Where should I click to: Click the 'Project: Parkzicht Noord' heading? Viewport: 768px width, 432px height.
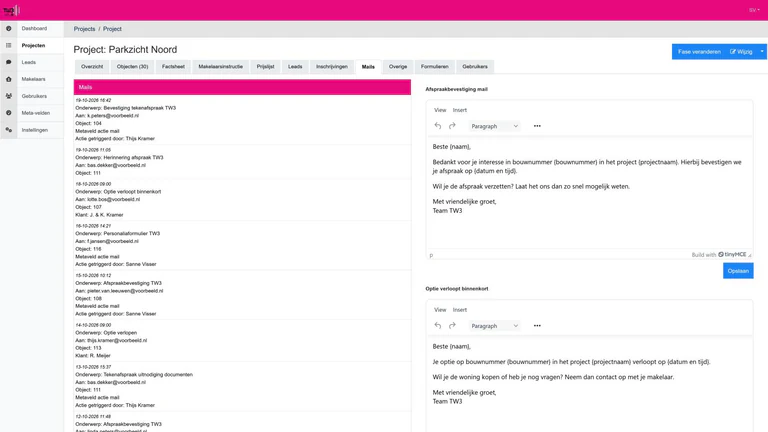coord(125,49)
